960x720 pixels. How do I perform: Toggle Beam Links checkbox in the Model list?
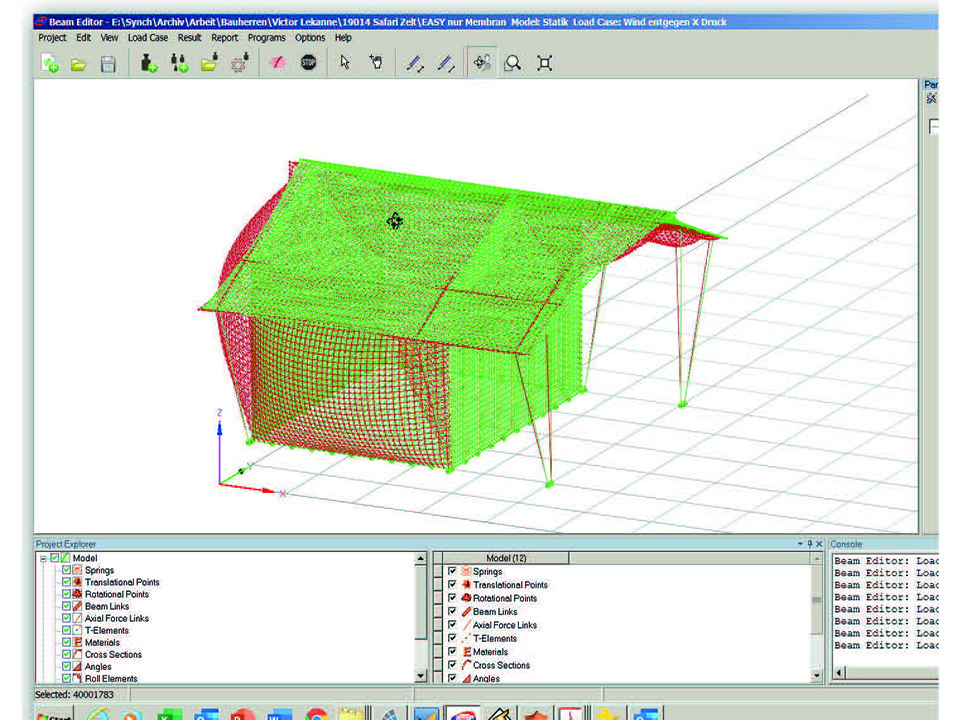click(x=452, y=611)
